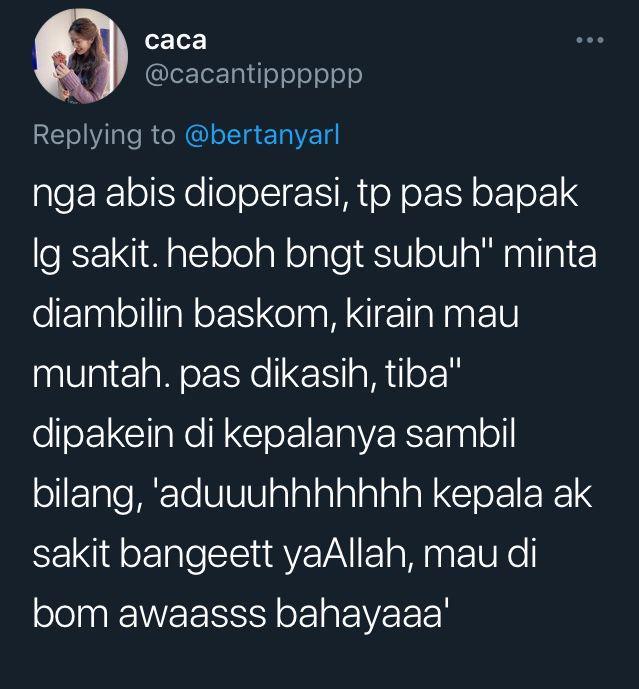Open the three-dot more options menu
The image size is (639, 689).
click(x=590, y=40)
